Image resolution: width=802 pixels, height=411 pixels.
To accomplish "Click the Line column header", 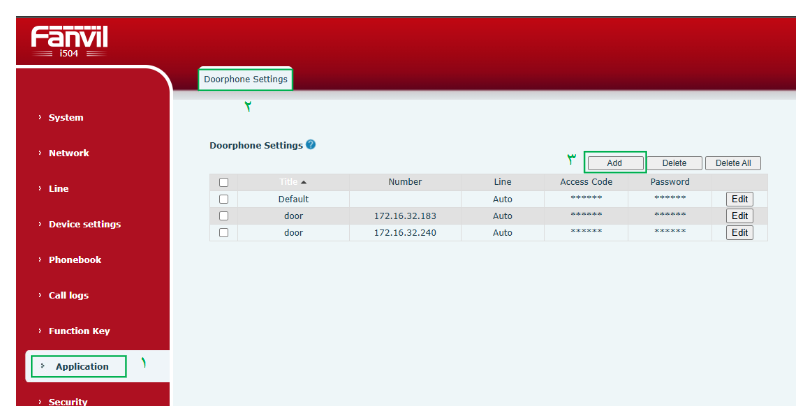I will click(502, 182).
